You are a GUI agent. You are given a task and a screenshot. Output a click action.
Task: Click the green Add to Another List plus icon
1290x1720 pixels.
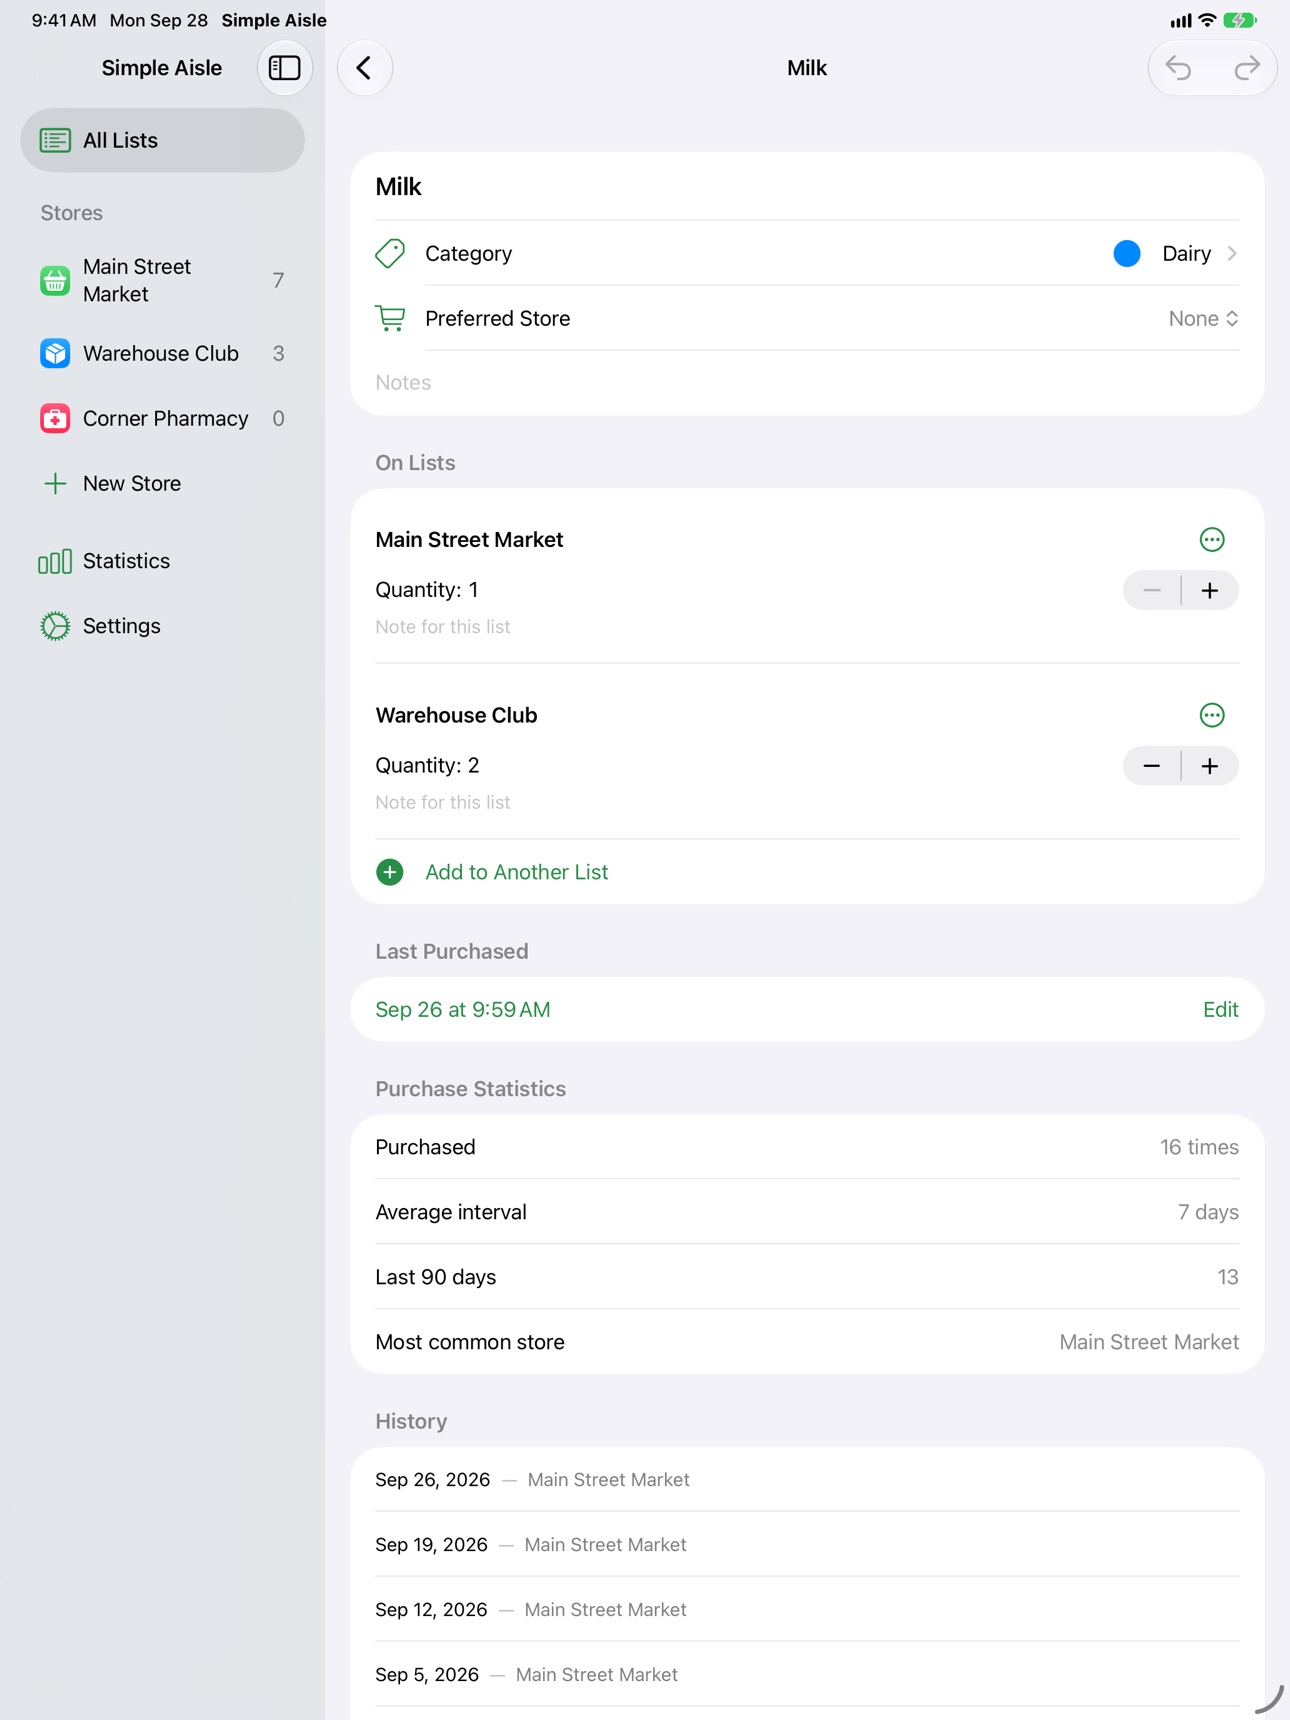(x=390, y=872)
